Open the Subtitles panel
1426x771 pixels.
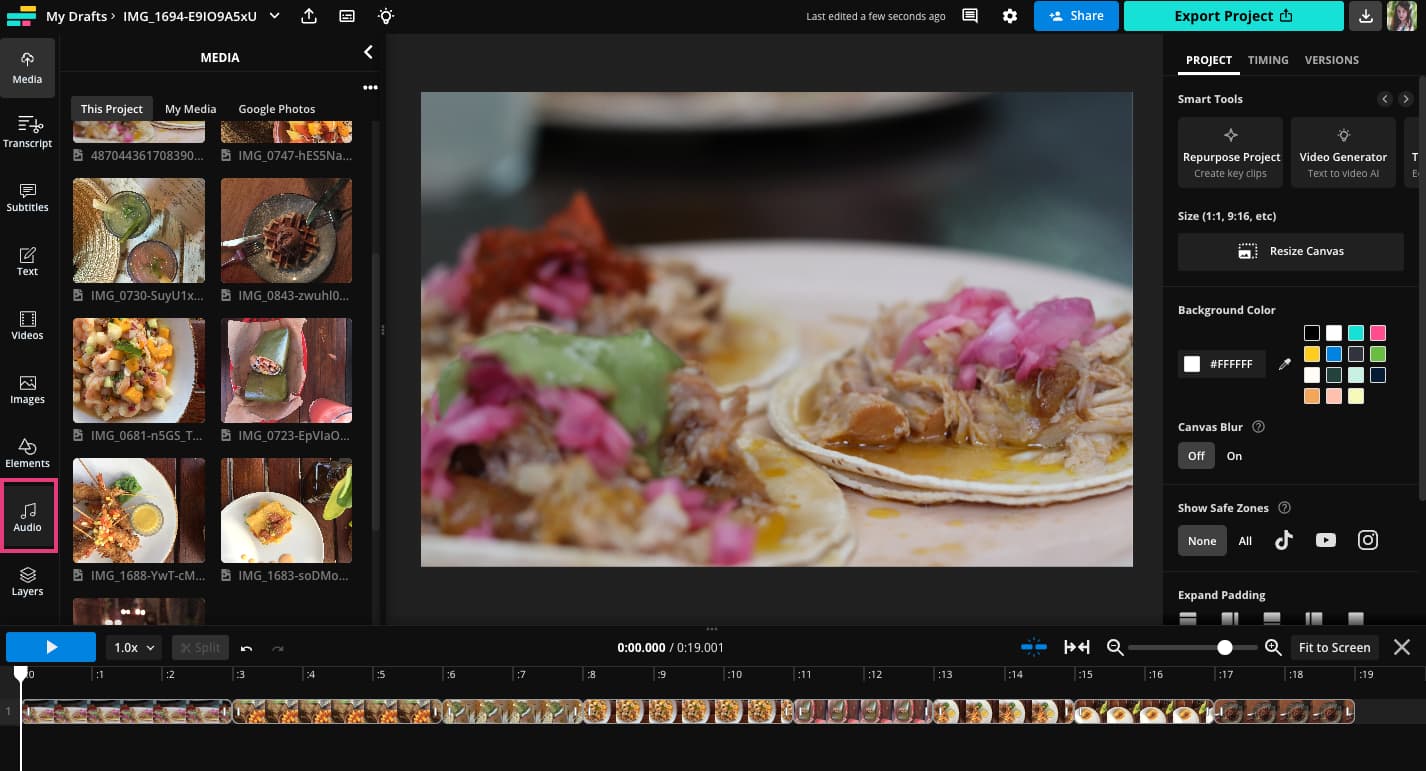tap(27, 196)
